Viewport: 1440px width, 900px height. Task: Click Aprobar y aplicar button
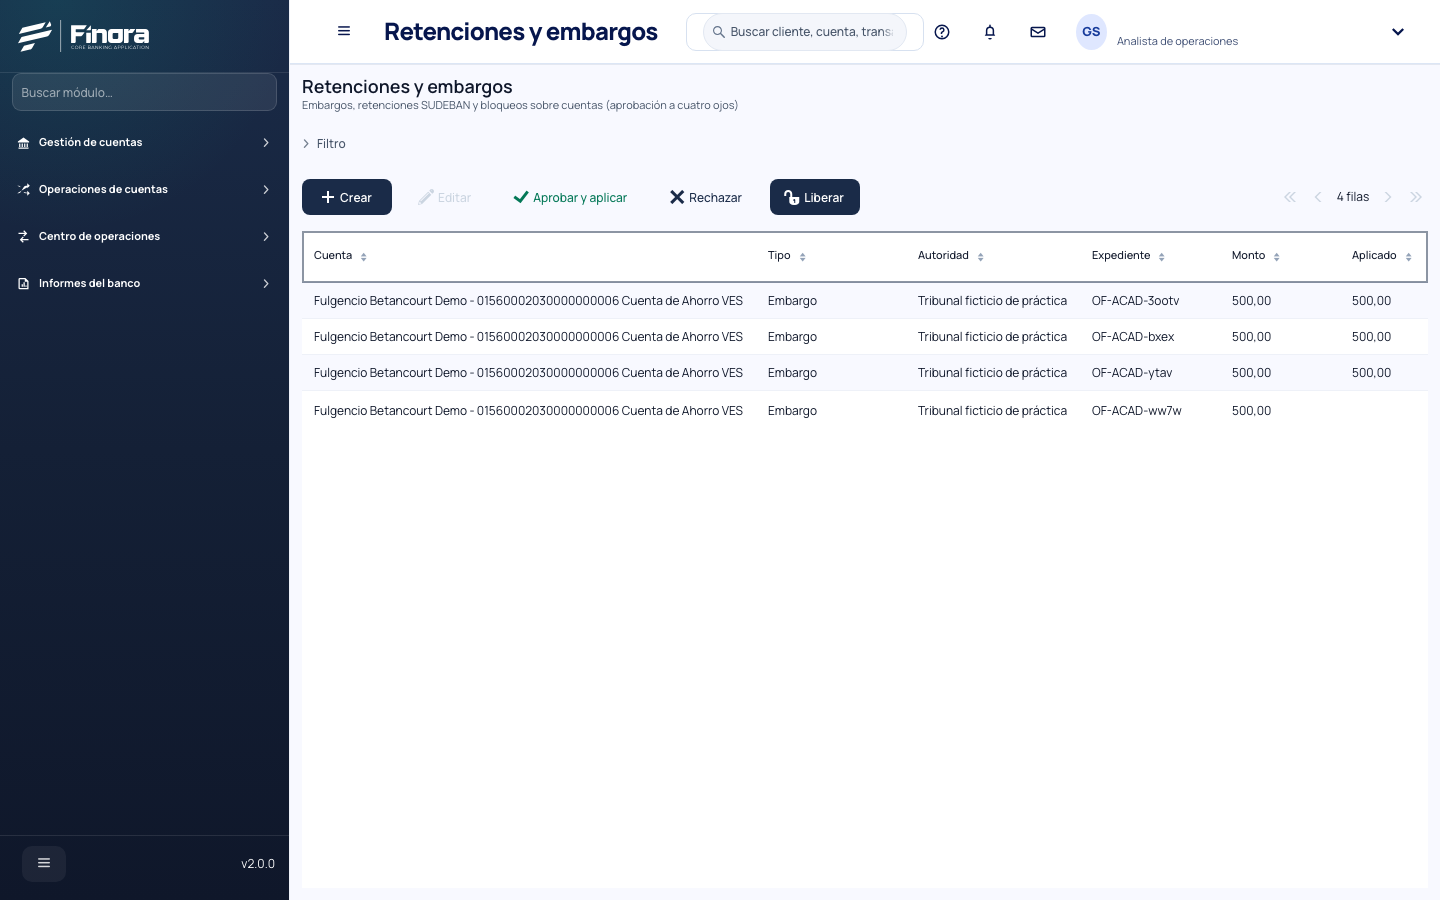[x=570, y=197]
